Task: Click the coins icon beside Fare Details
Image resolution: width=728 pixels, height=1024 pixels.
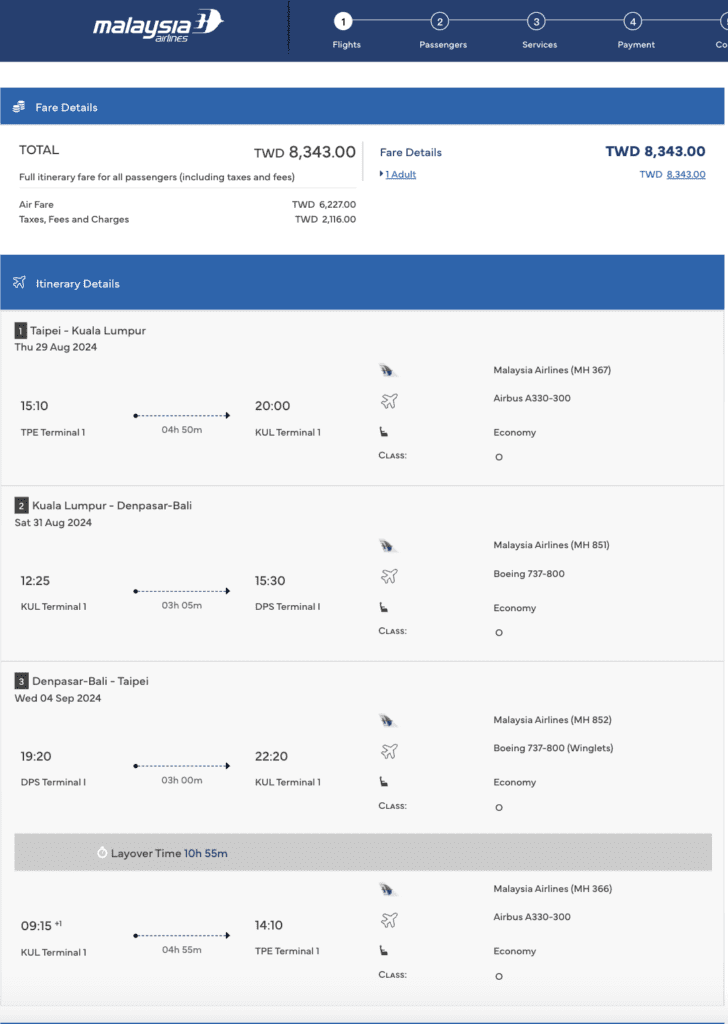Action: tap(19, 106)
